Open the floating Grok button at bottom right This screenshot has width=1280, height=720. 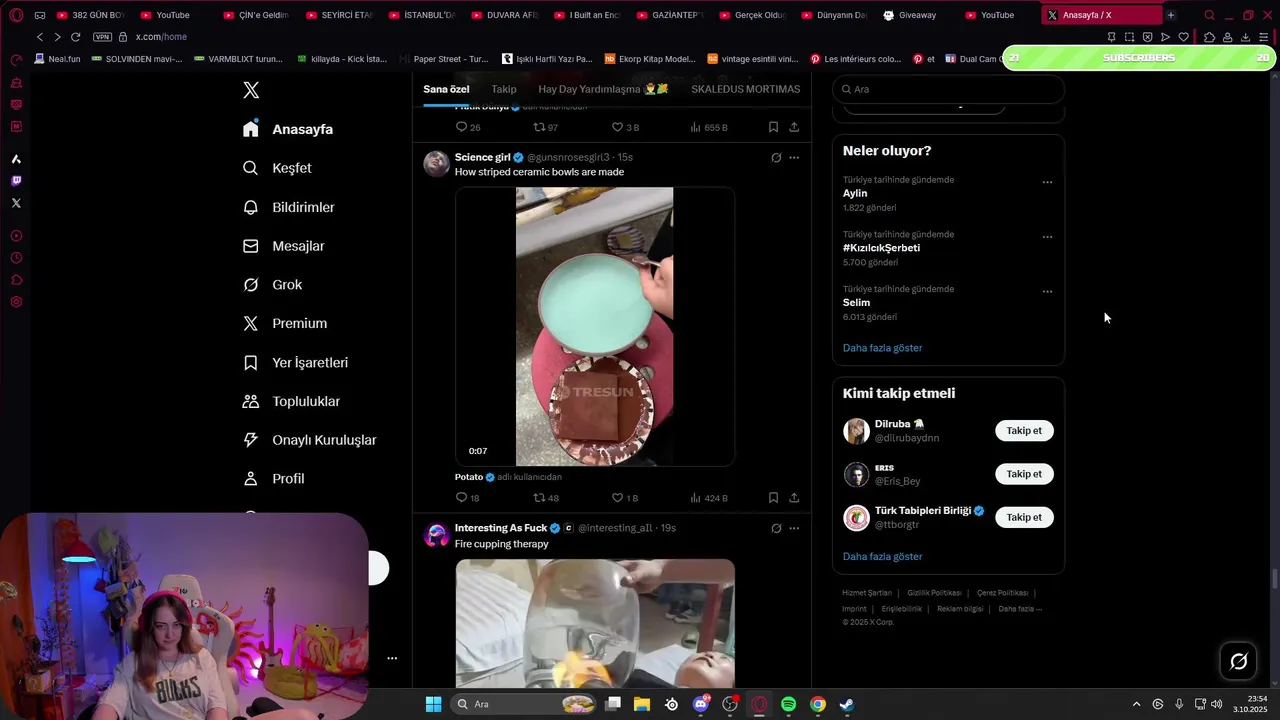pyautogui.click(x=1238, y=661)
